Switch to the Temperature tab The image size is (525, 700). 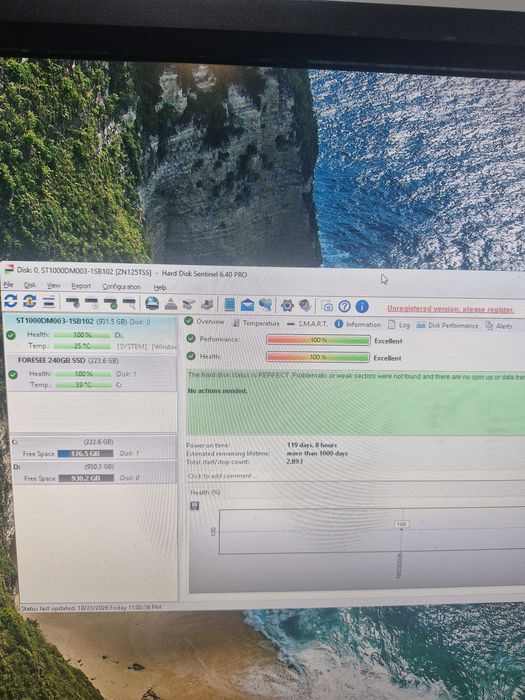[x=256, y=323]
